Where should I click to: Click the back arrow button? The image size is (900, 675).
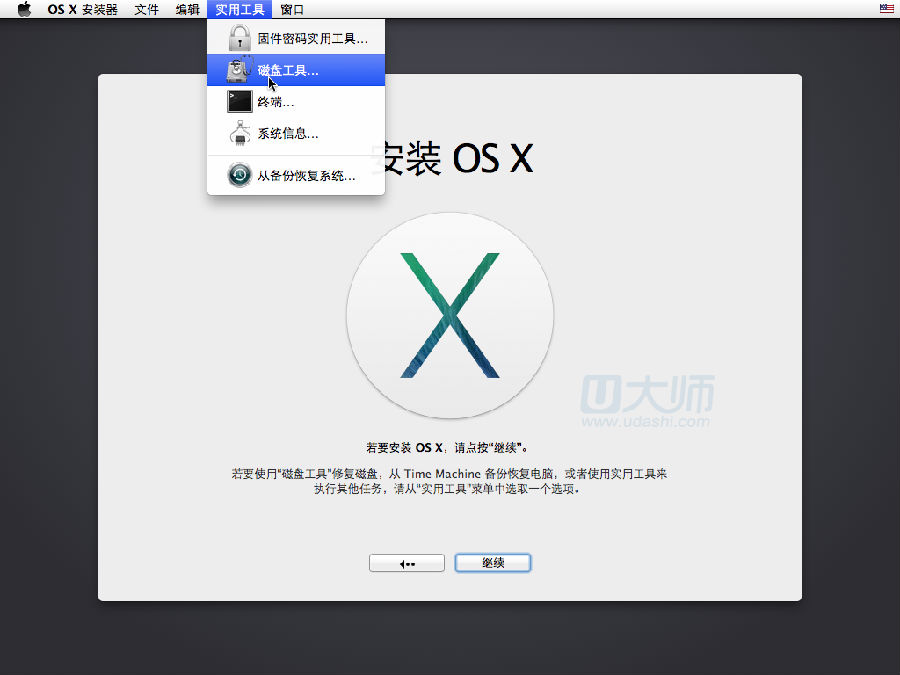(x=407, y=563)
